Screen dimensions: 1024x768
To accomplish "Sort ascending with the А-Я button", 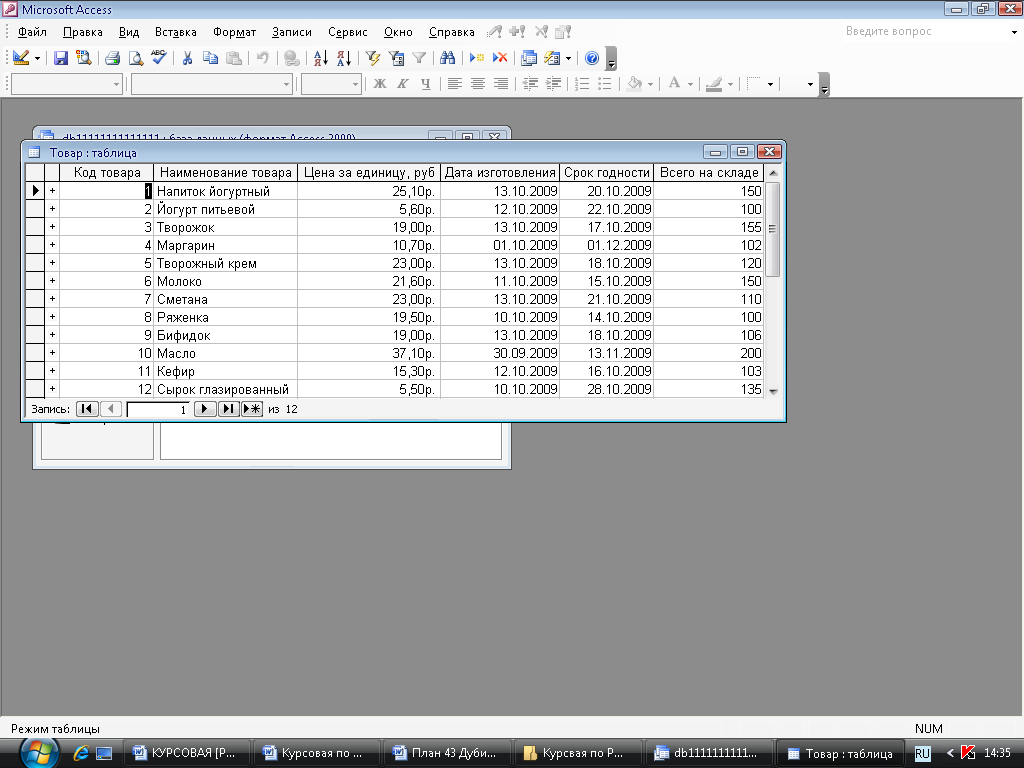I will 320,58.
